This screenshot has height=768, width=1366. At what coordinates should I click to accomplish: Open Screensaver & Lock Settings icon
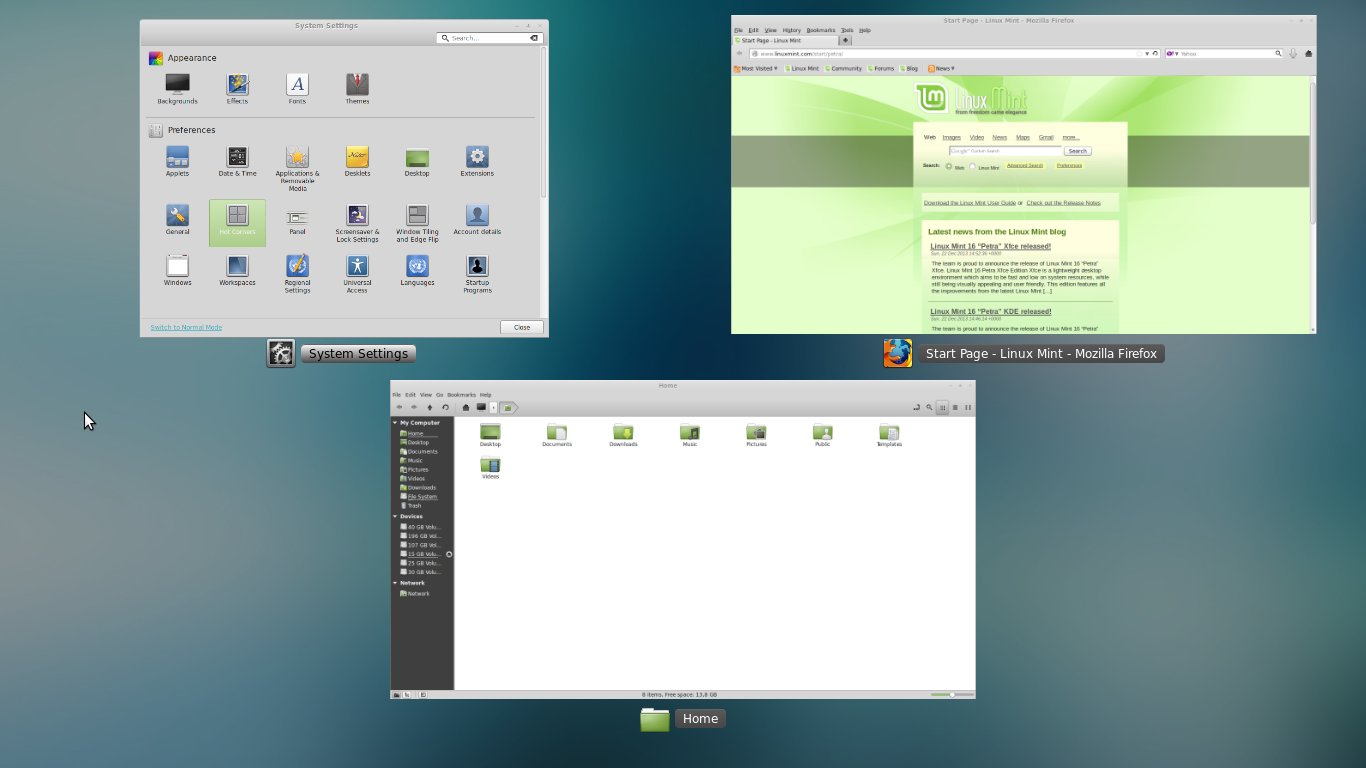tap(357, 217)
